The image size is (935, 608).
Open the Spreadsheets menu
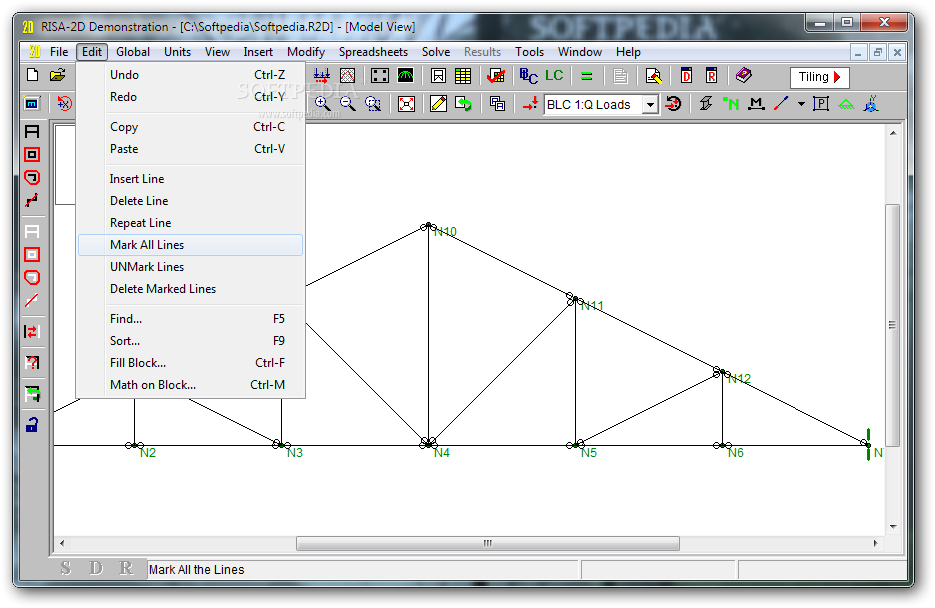pyautogui.click(x=373, y=52)
